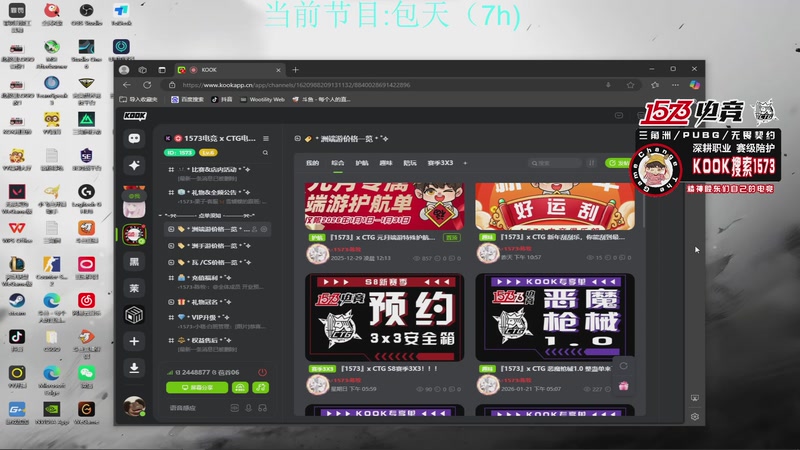This screenshot has width=800, height=450.
Task: Click the browser refresh button
Action: point(147,85)
